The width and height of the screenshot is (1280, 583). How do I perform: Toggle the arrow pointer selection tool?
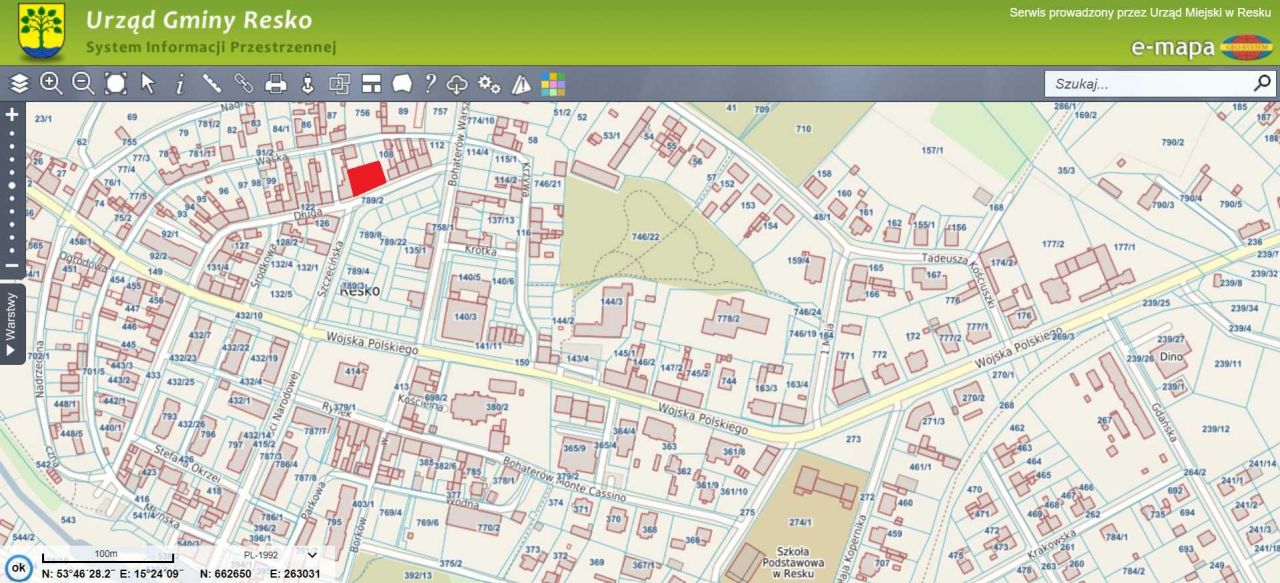pyautogui.click(x=148, y=84)
